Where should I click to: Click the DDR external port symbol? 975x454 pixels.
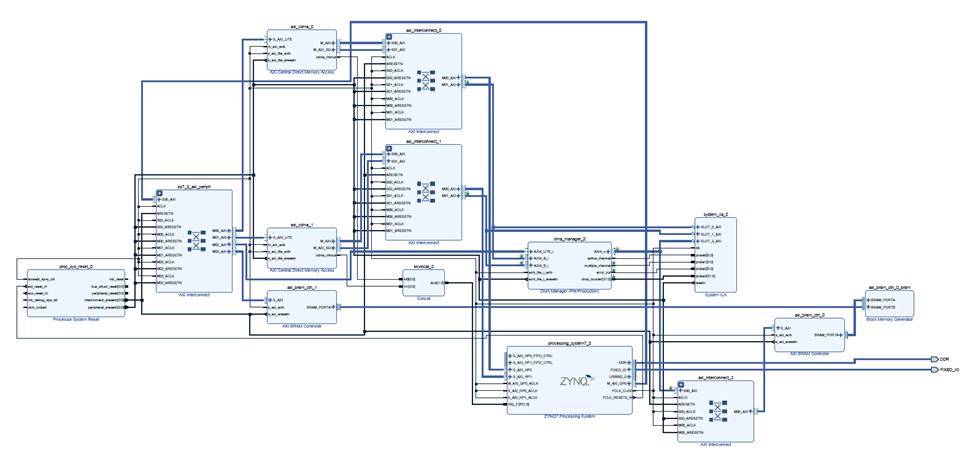click(x=932, y=358)
